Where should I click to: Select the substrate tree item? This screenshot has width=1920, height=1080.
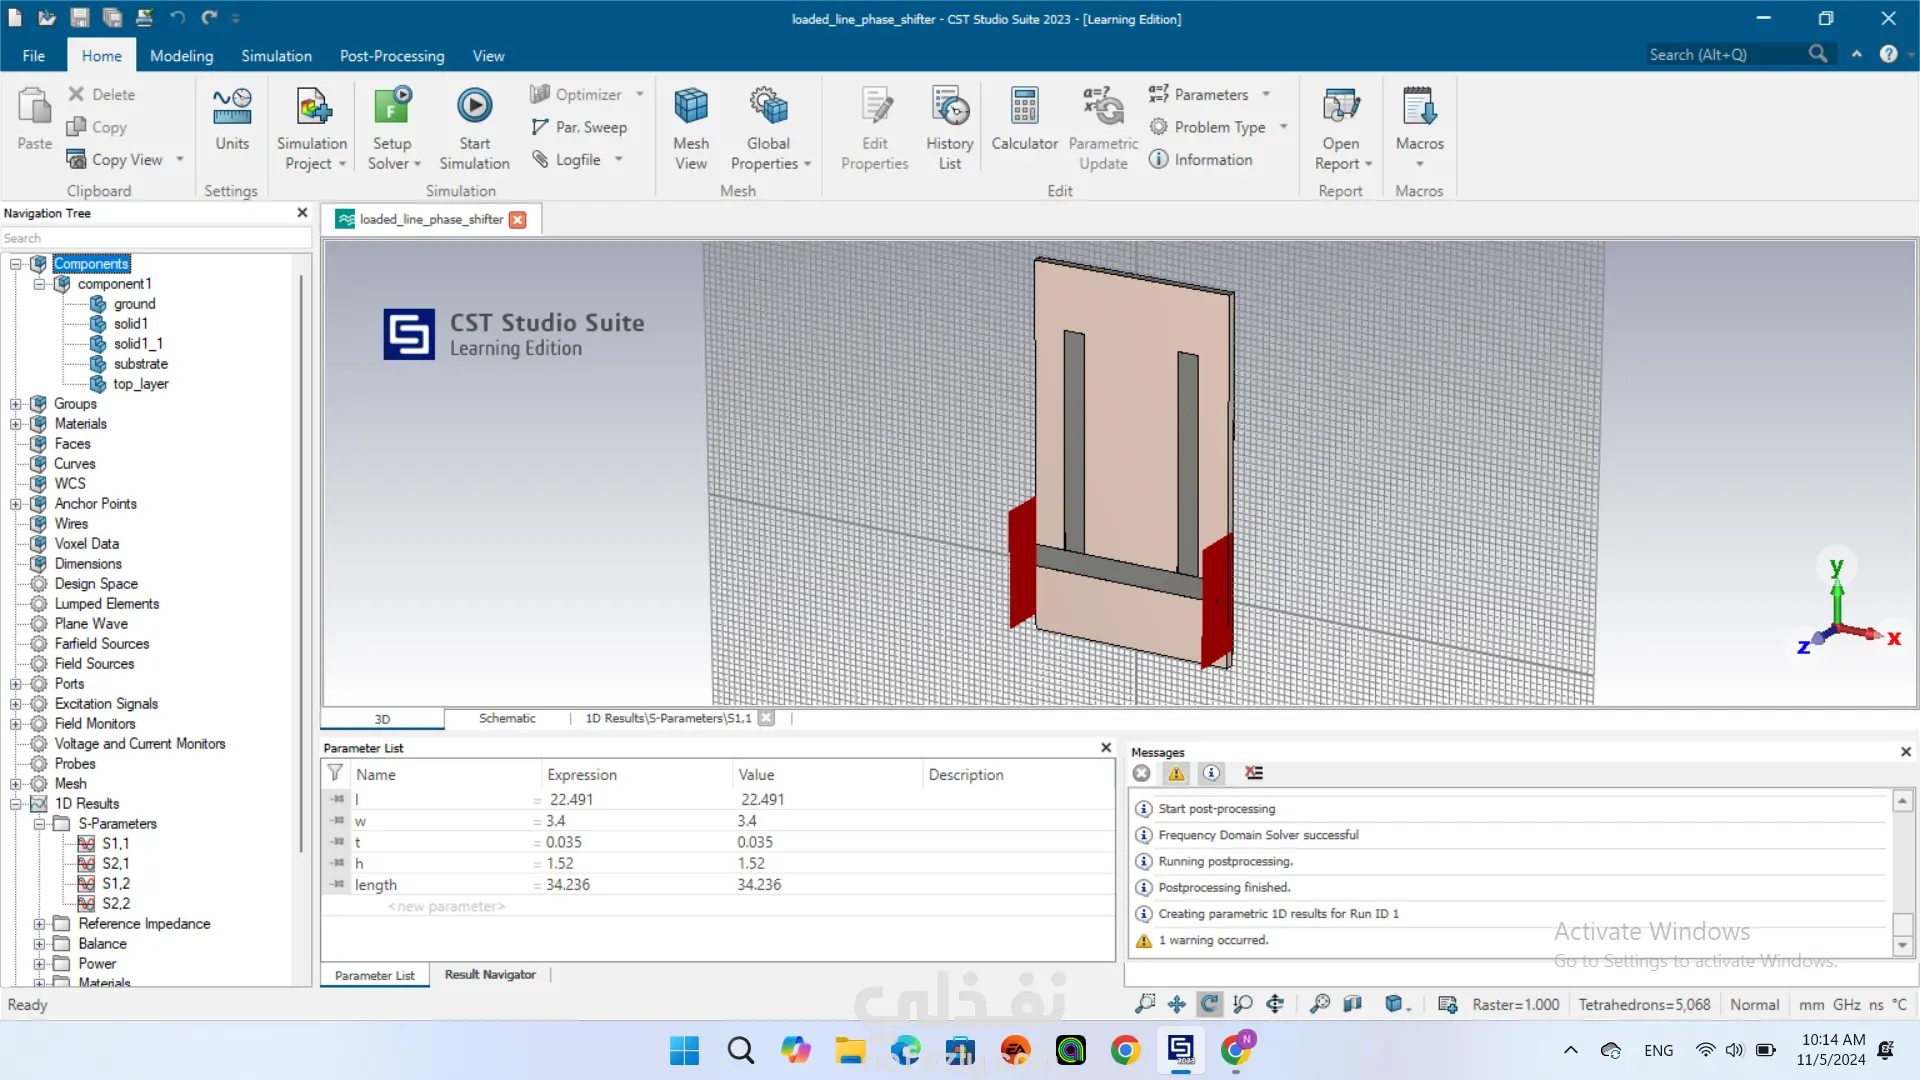[140, 364]
